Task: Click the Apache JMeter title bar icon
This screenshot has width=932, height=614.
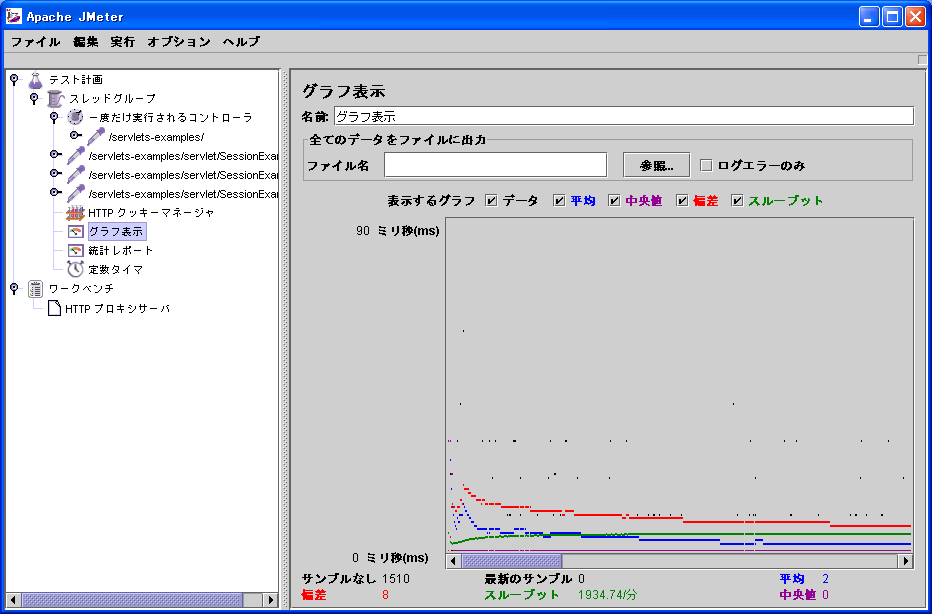Action: (x=13, y=16)
